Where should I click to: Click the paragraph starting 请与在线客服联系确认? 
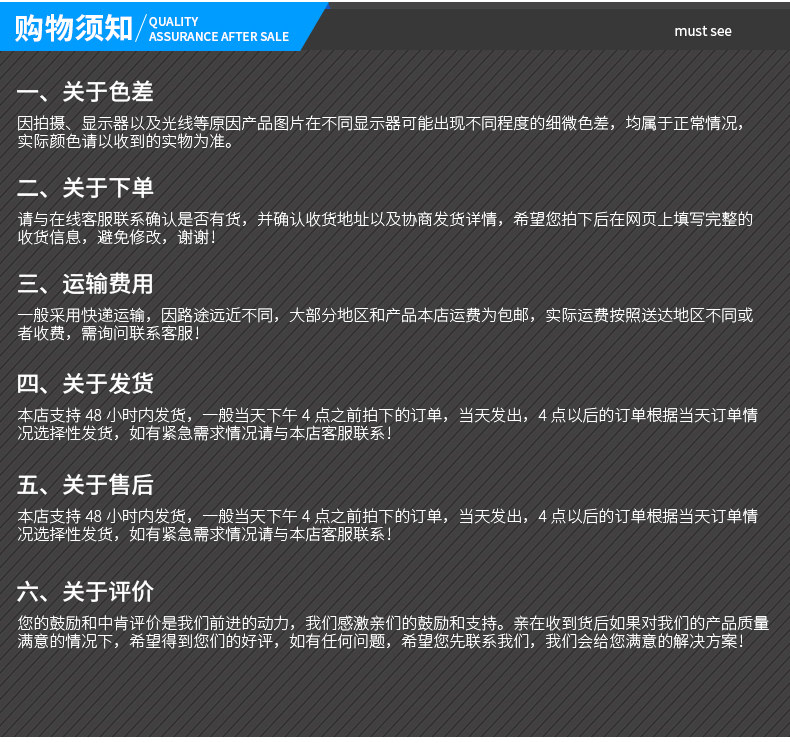[x=385, y=228]
